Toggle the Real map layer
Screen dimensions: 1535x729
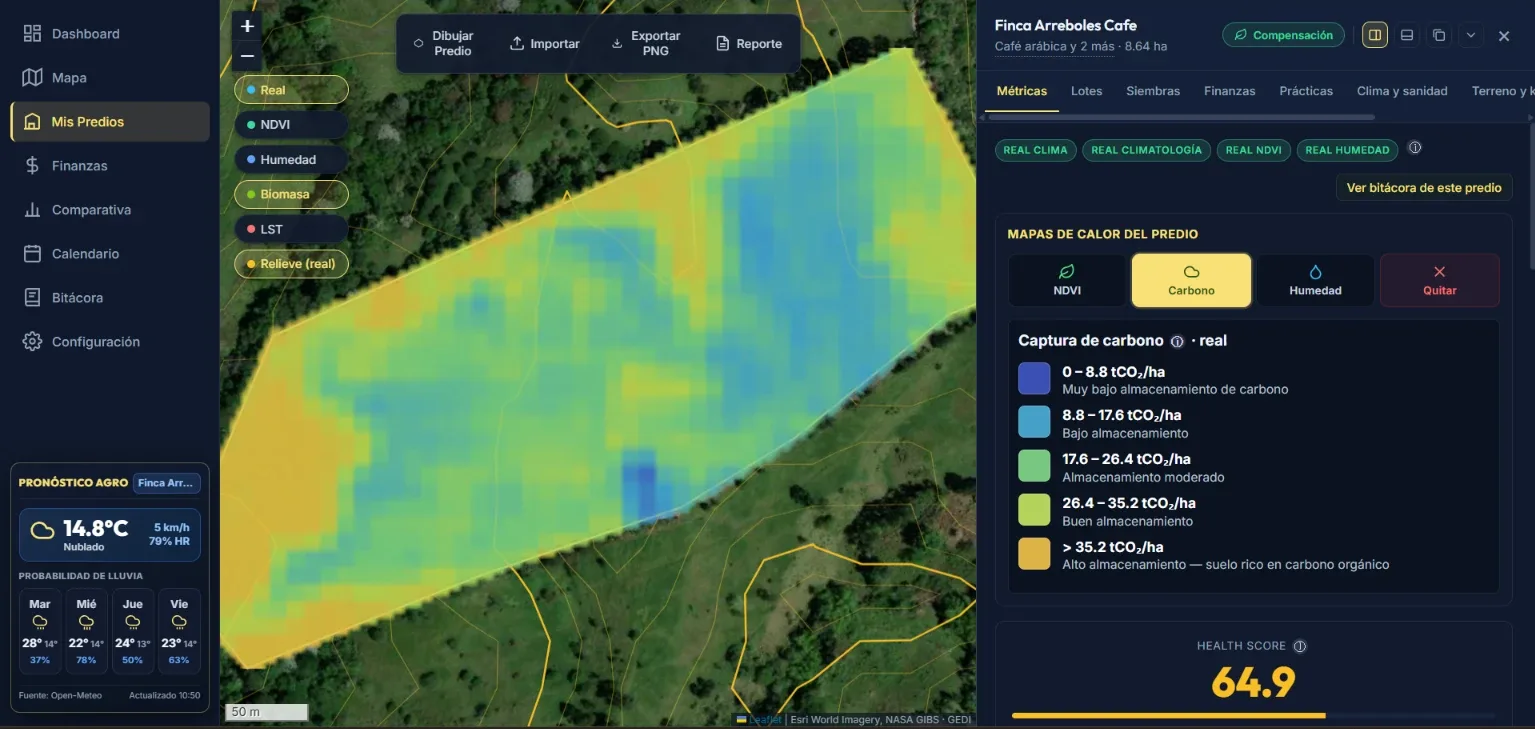291,90
